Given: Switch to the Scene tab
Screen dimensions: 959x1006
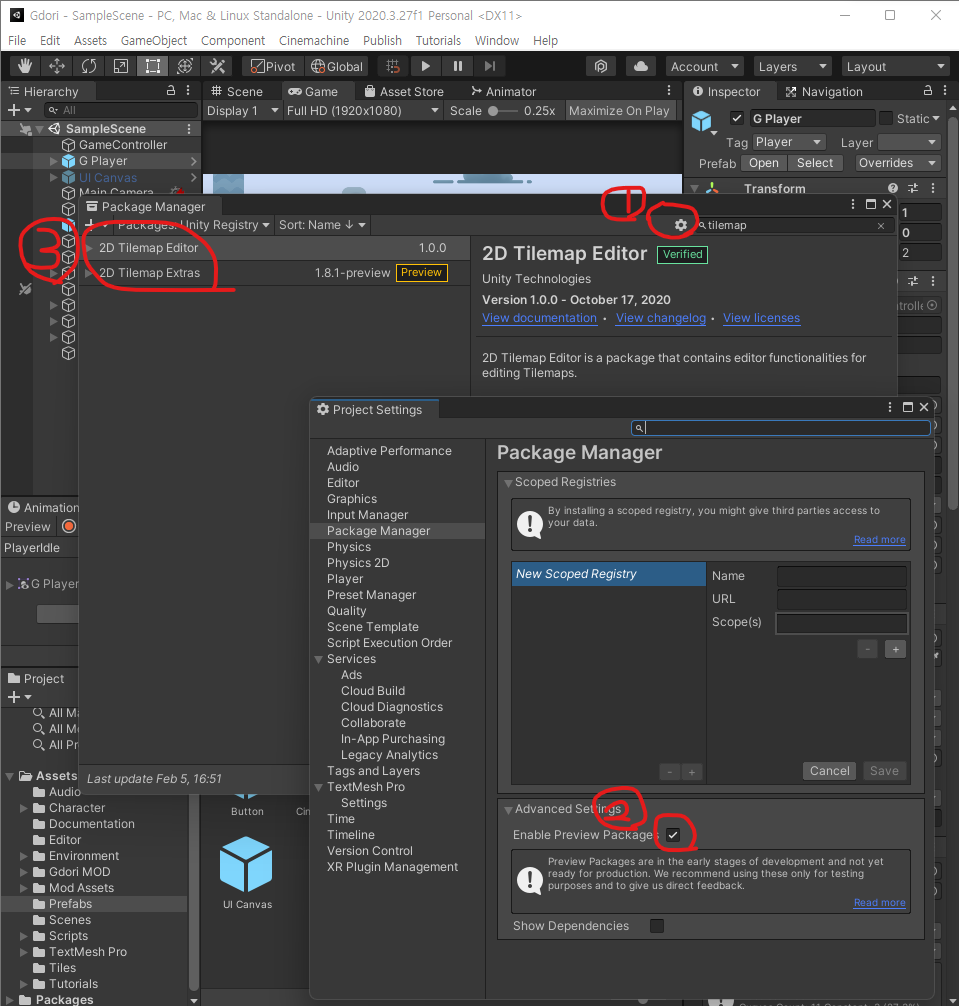Looking at the screenshot, I should 237,91.
